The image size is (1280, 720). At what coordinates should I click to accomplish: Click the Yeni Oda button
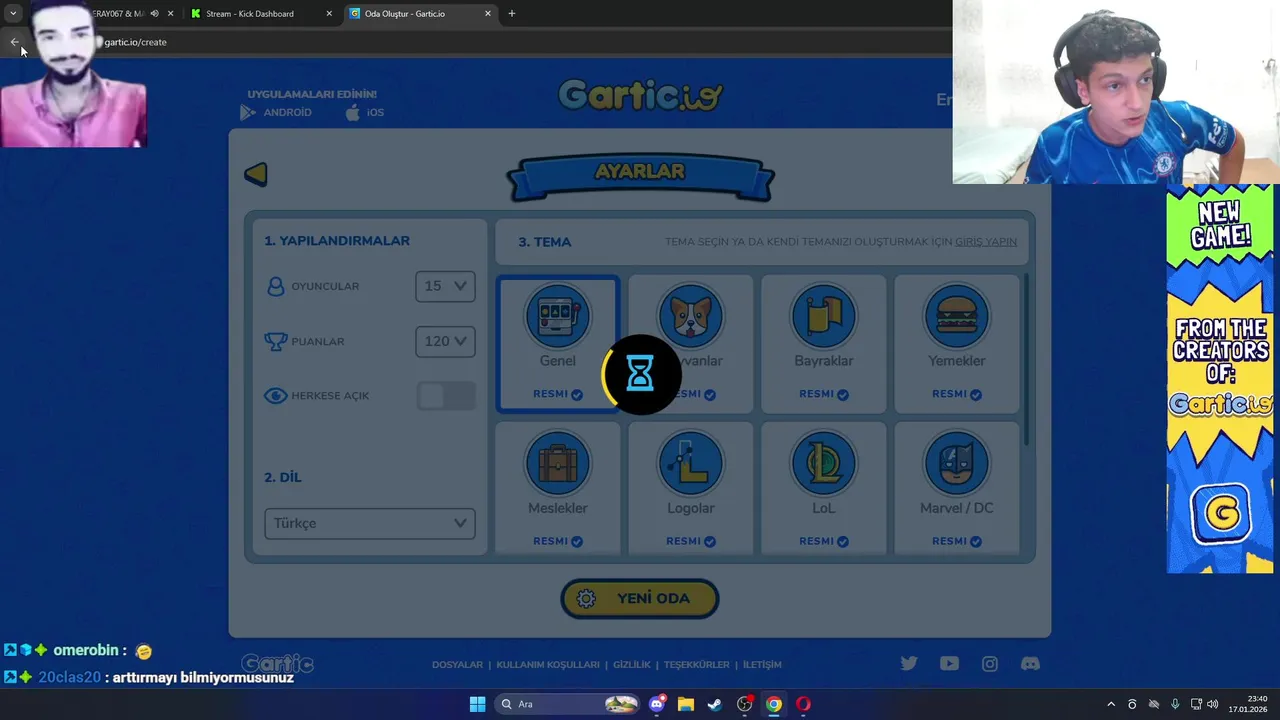click(x=640, y=598)
